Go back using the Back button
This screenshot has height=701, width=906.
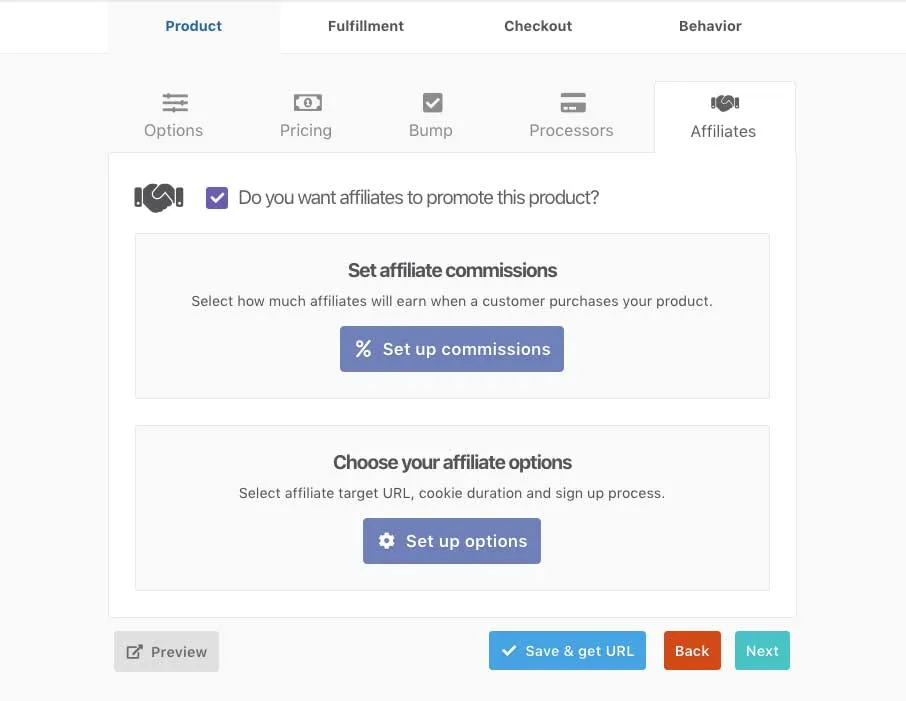[x=692, y=650]
